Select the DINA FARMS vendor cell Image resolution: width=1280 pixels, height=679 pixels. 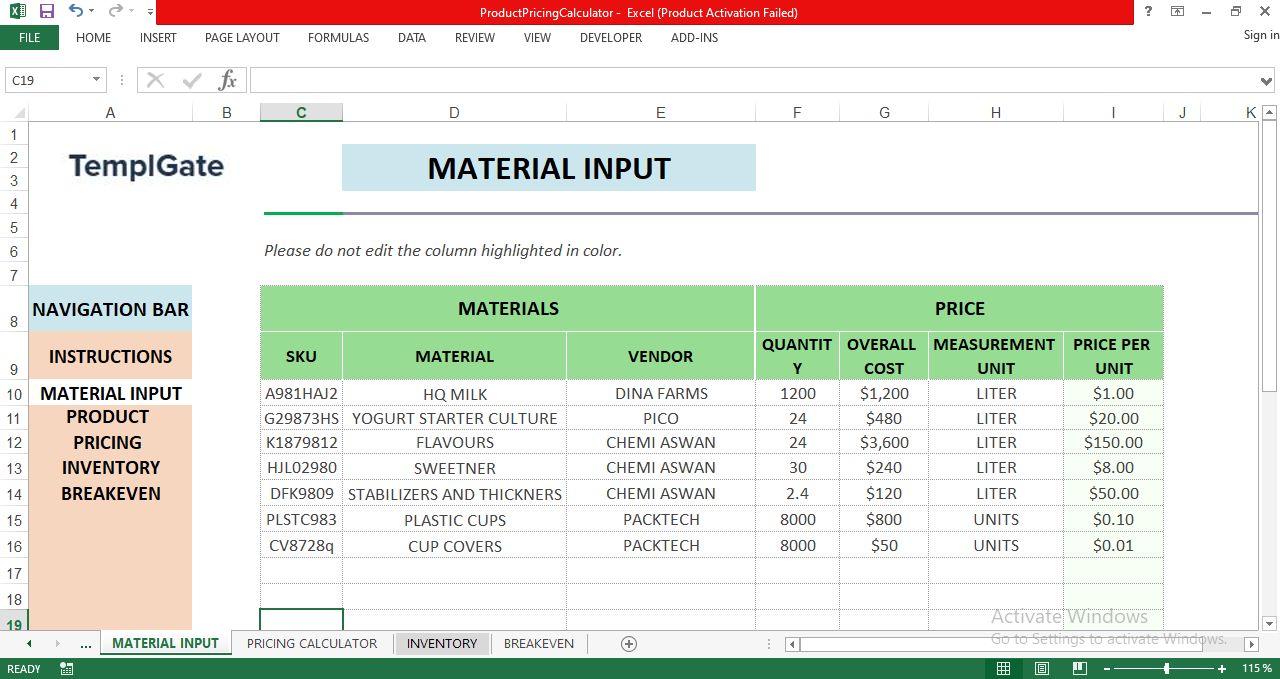point(661,393)
